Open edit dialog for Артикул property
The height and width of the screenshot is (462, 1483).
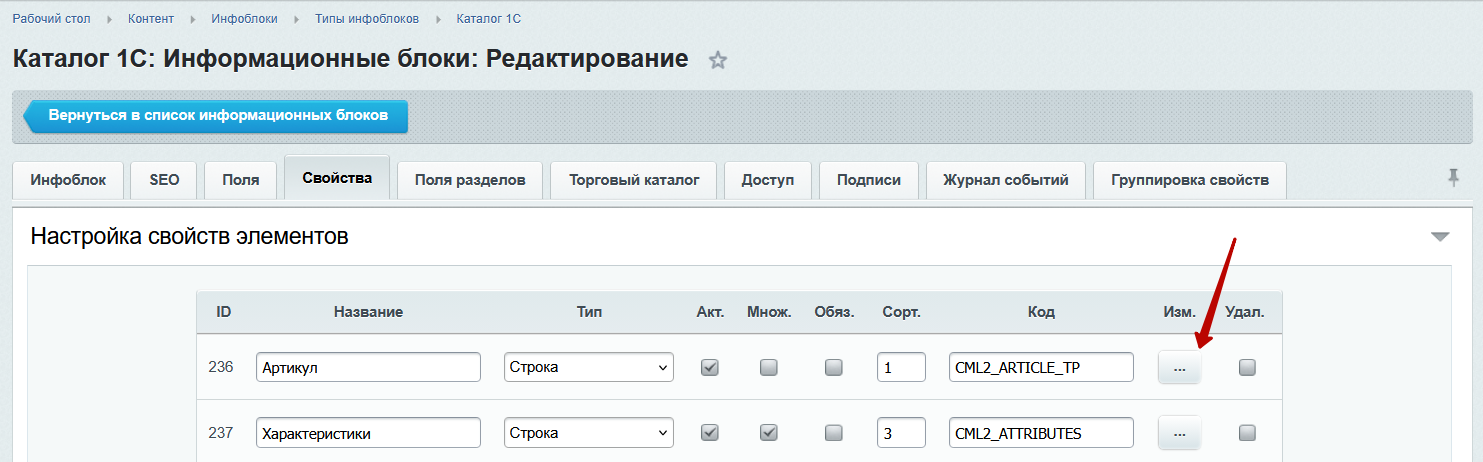pos(1179,368)
